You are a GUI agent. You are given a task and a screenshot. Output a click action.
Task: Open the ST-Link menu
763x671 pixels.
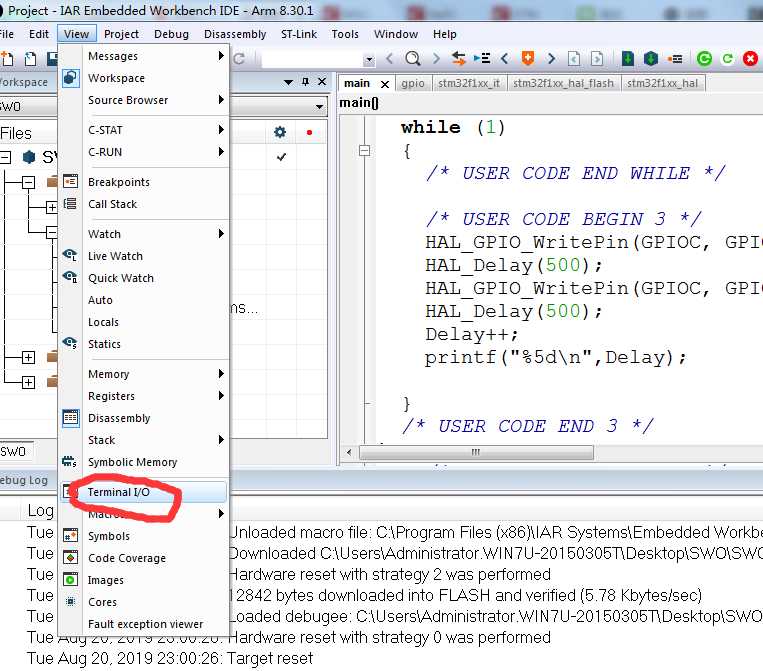299,34
